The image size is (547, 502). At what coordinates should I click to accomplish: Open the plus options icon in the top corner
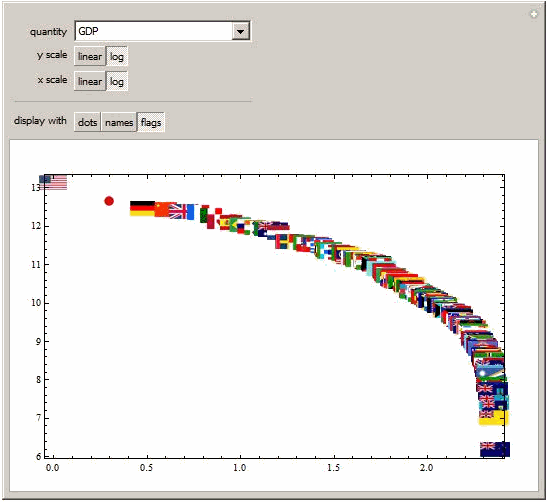coord(534,14)
